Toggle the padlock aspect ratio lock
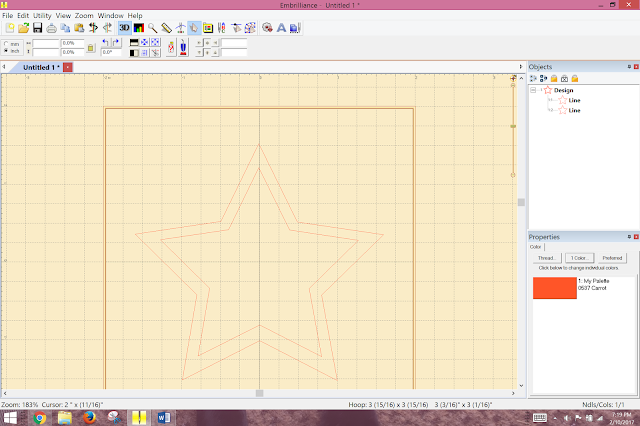The image size is (640, 426). tap(91, 48)
